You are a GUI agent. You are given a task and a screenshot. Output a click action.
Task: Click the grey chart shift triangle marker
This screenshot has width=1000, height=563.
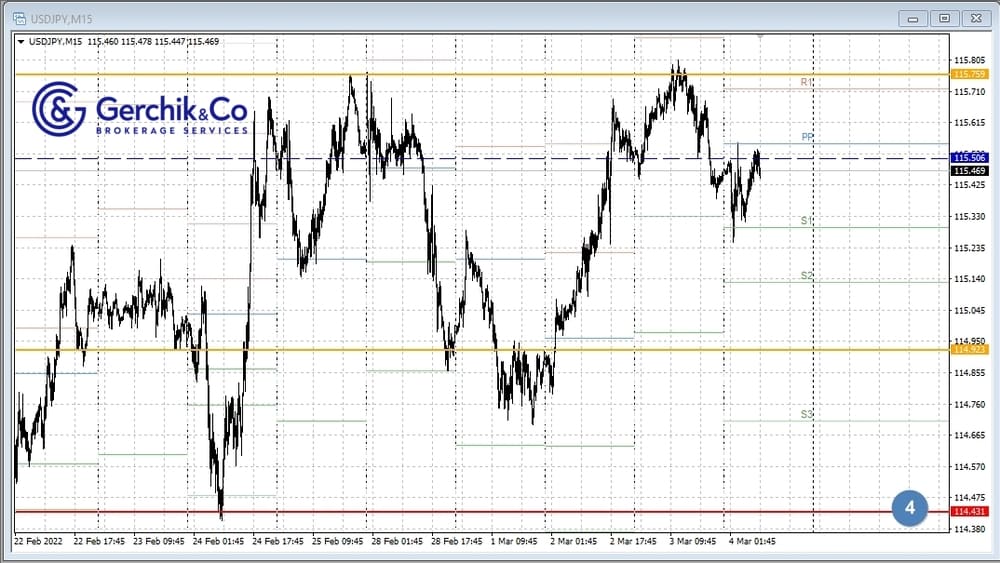761,36
